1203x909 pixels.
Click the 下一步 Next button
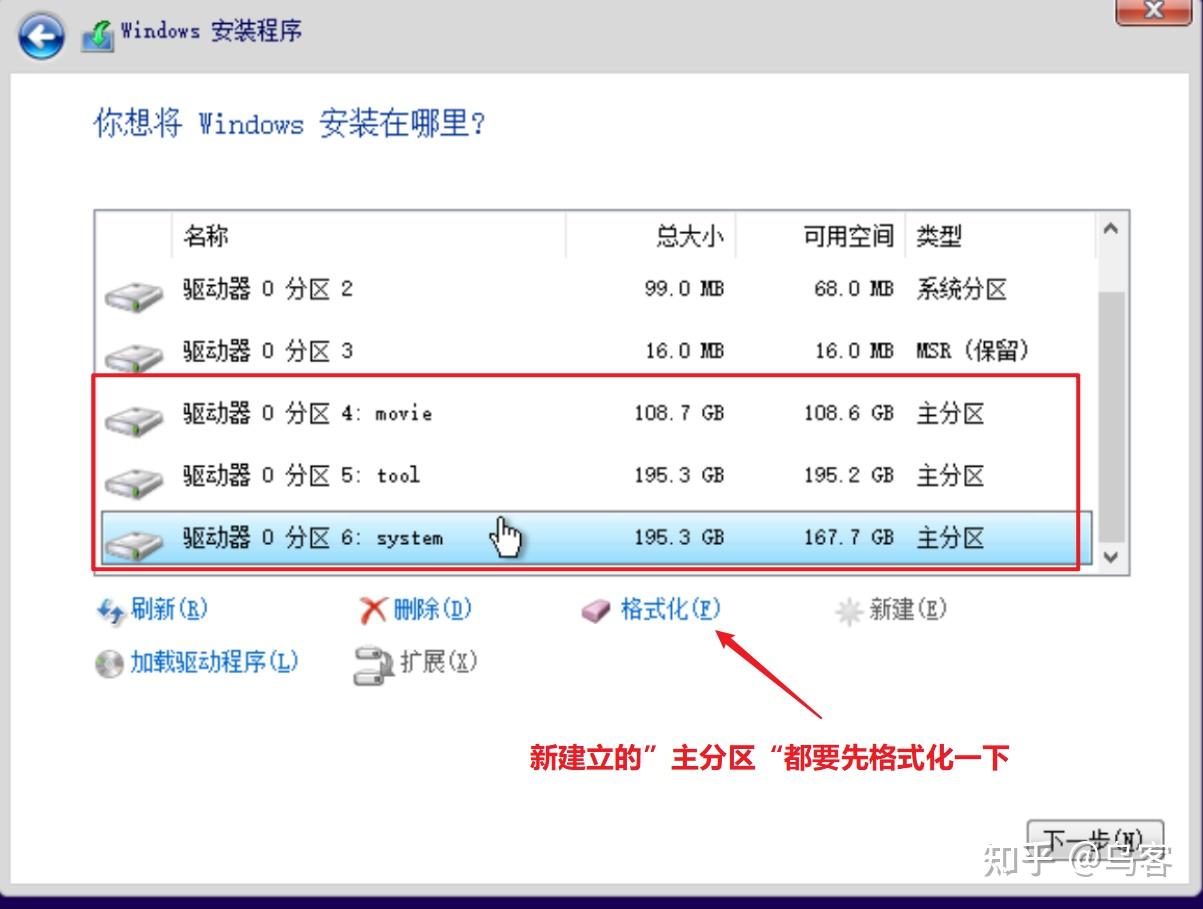[x=1096, y=840]
